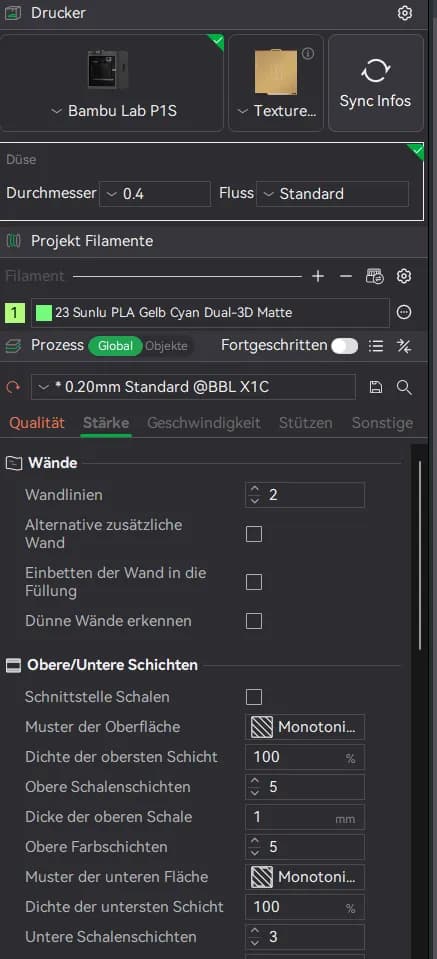The height and width of the screenshot is (959, 437).
Task: Check Dünne Wände erkennen
Action: click(x=254, y=621)
